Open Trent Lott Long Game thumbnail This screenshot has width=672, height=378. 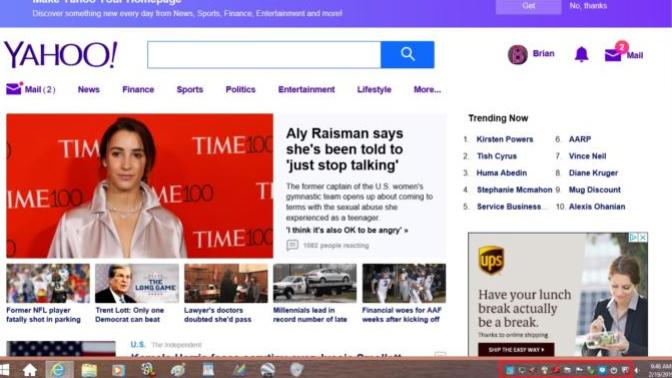pos(137,283)
